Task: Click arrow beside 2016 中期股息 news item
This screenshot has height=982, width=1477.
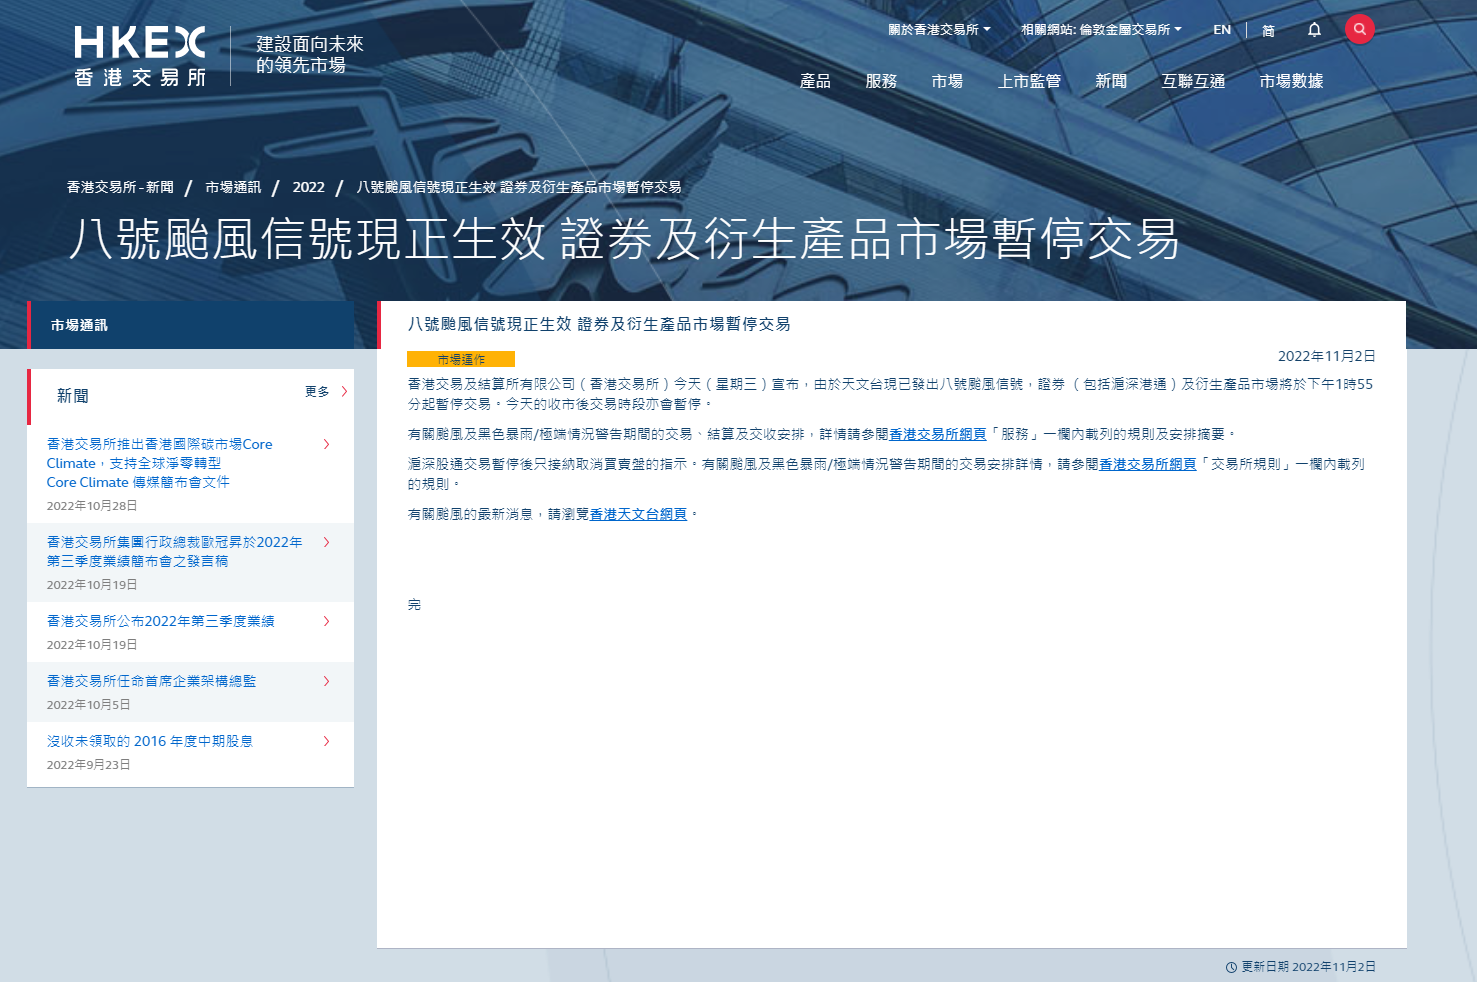Action: [327, 741]
